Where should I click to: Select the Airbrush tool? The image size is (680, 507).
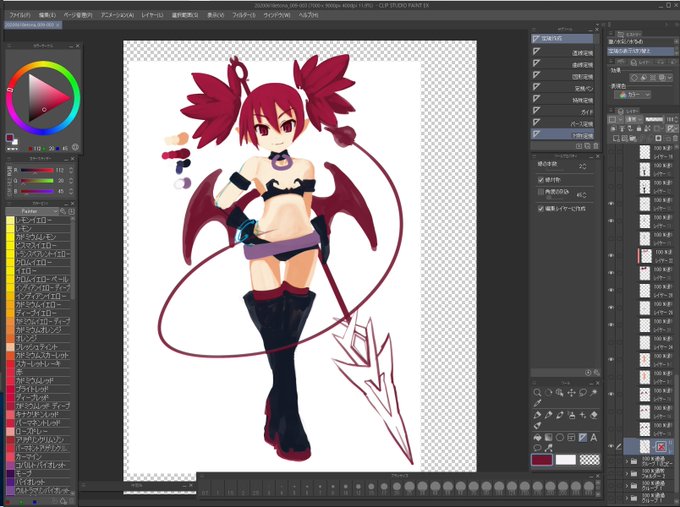point(571,415)
